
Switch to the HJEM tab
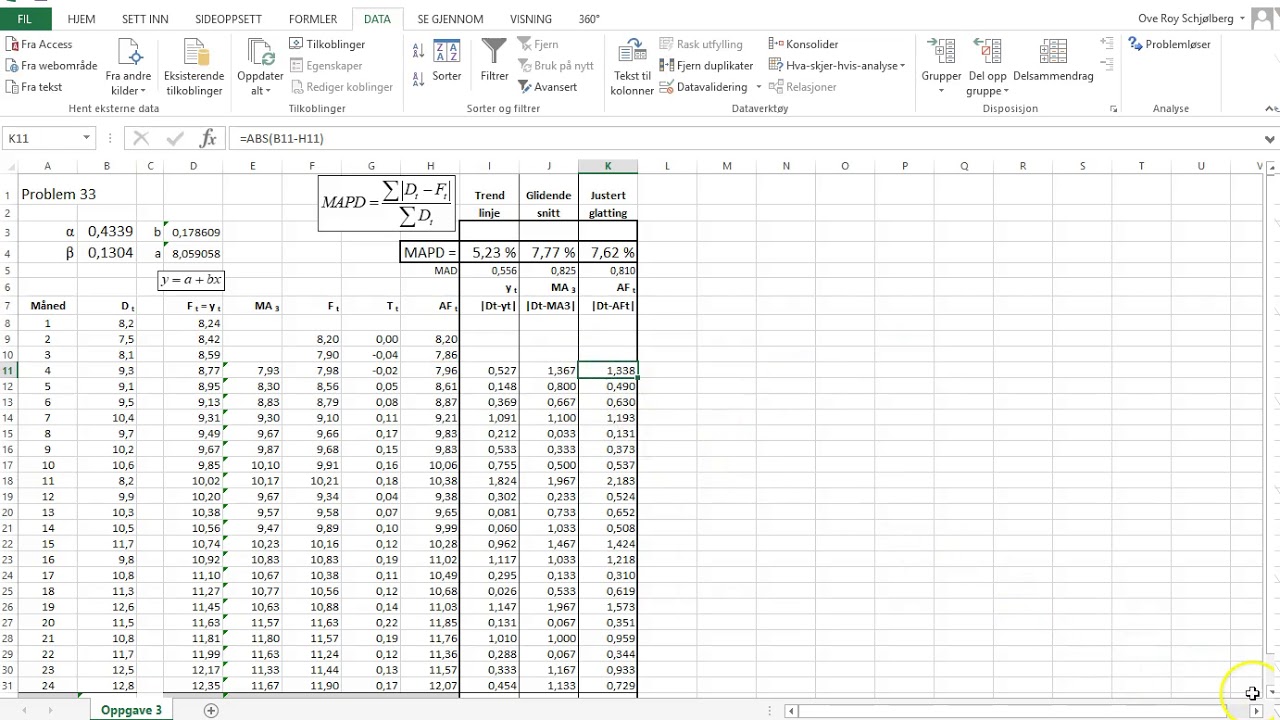[x=82, y=19]
